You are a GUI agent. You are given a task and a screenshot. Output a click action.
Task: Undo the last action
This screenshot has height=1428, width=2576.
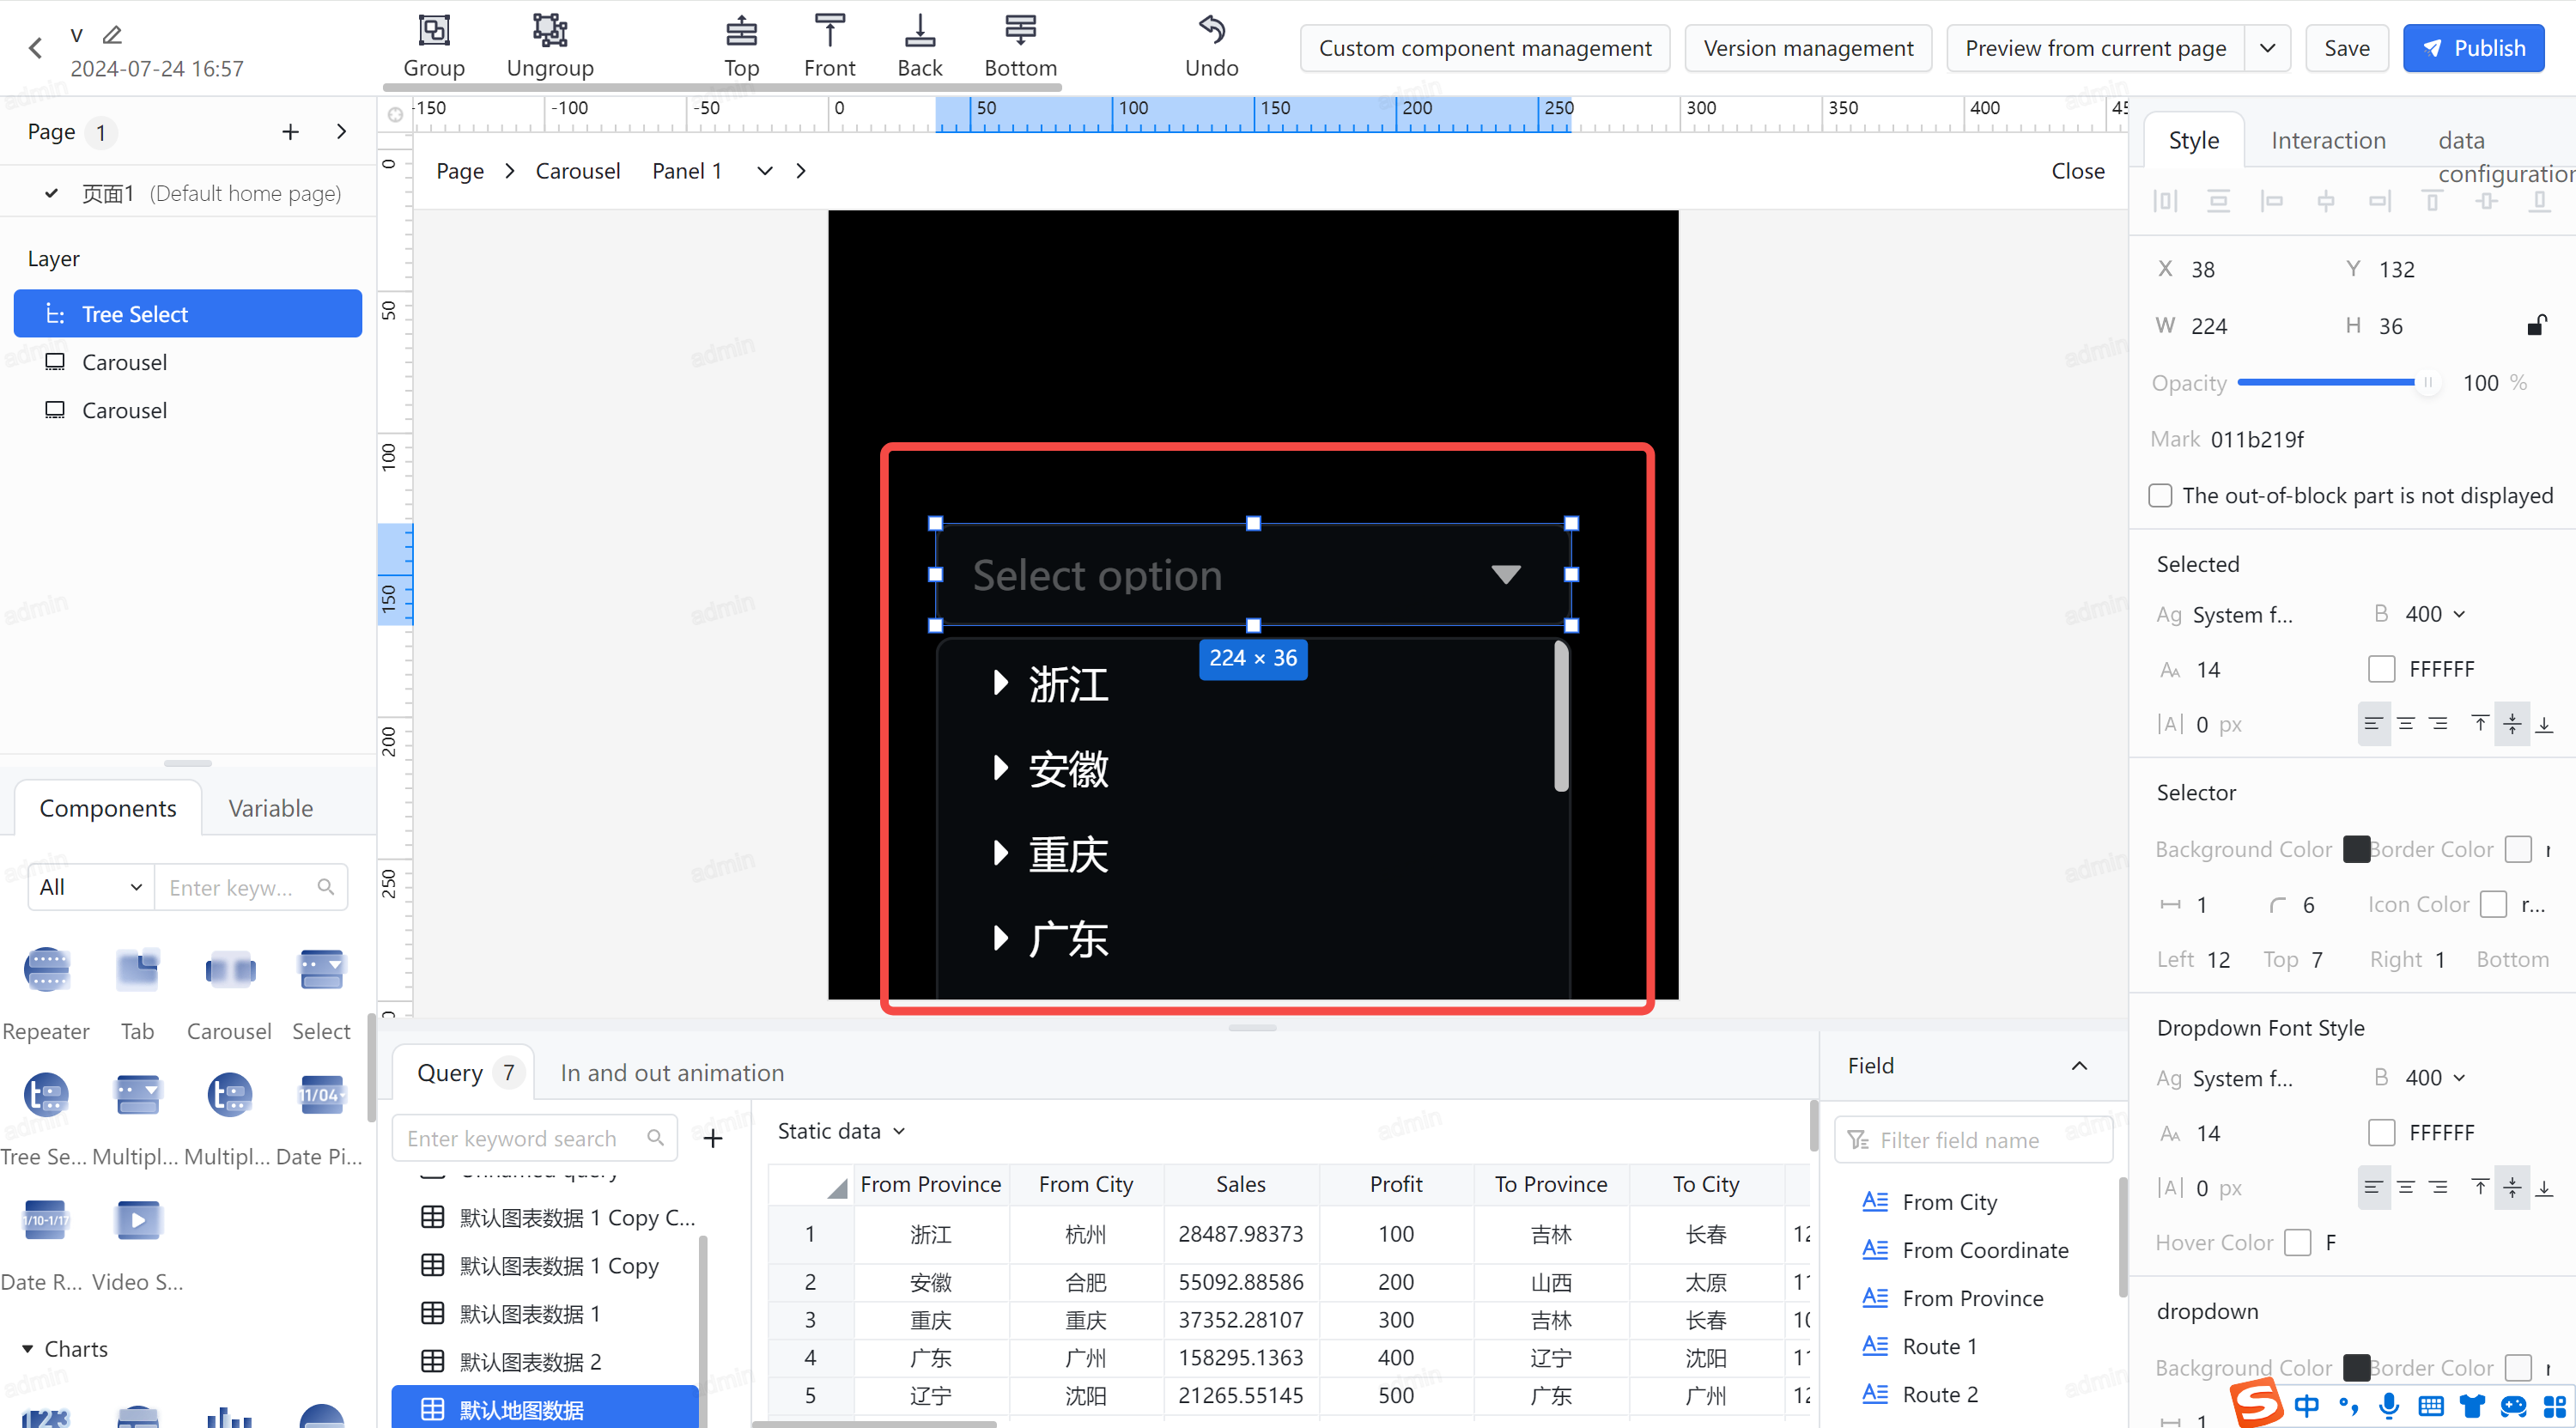pyautogui.click(x=1211, y=45)
